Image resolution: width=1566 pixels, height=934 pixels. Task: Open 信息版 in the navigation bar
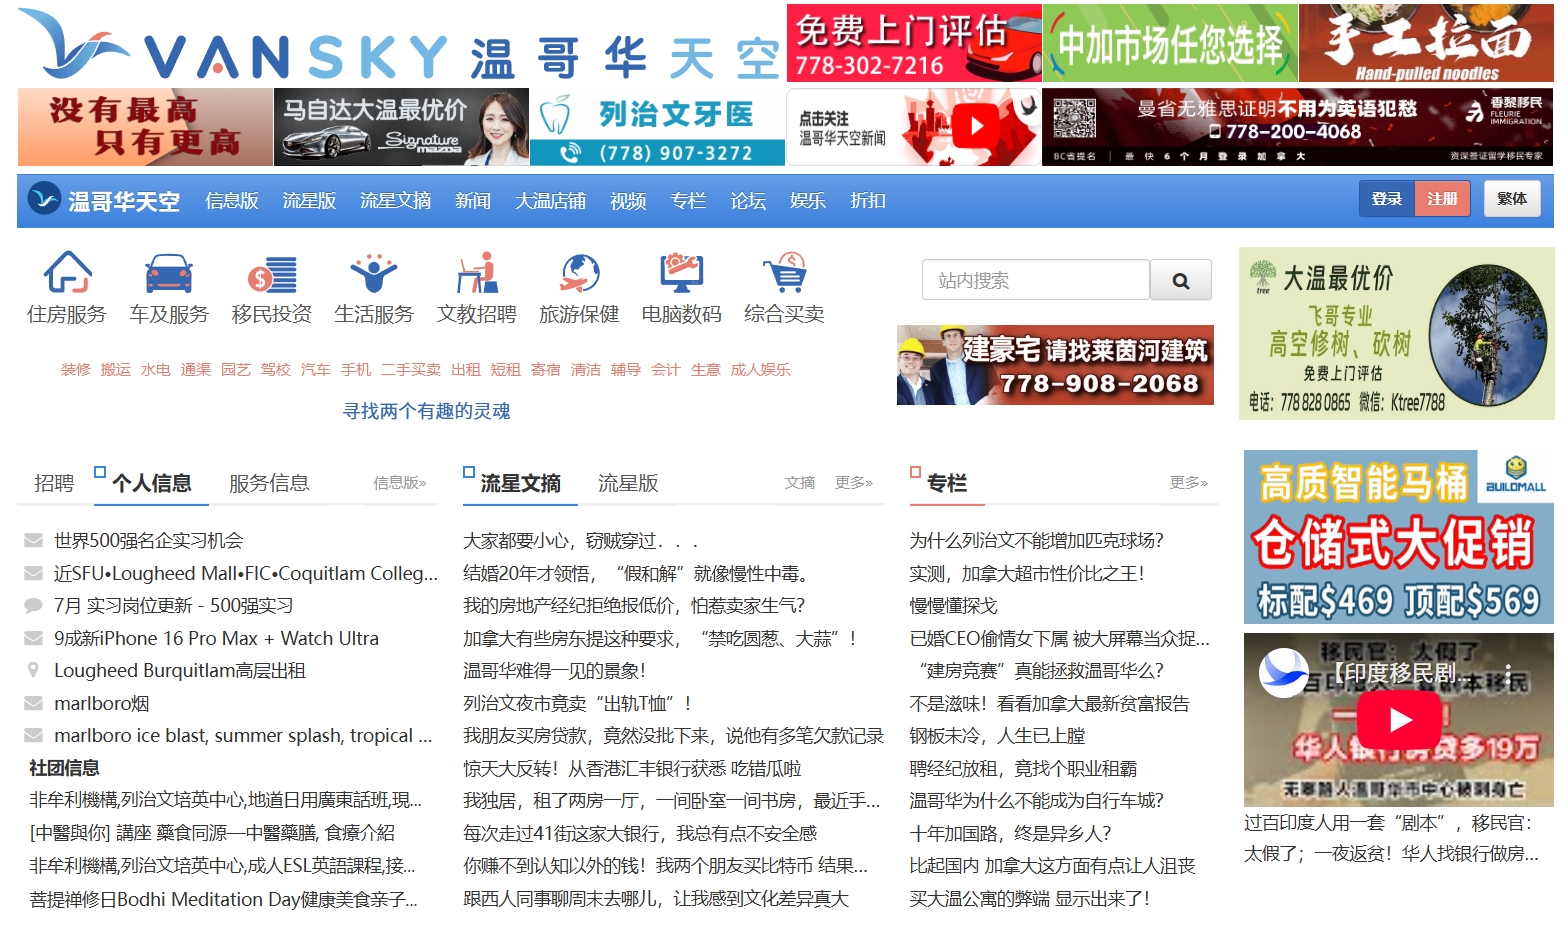[x=232, y=201]
